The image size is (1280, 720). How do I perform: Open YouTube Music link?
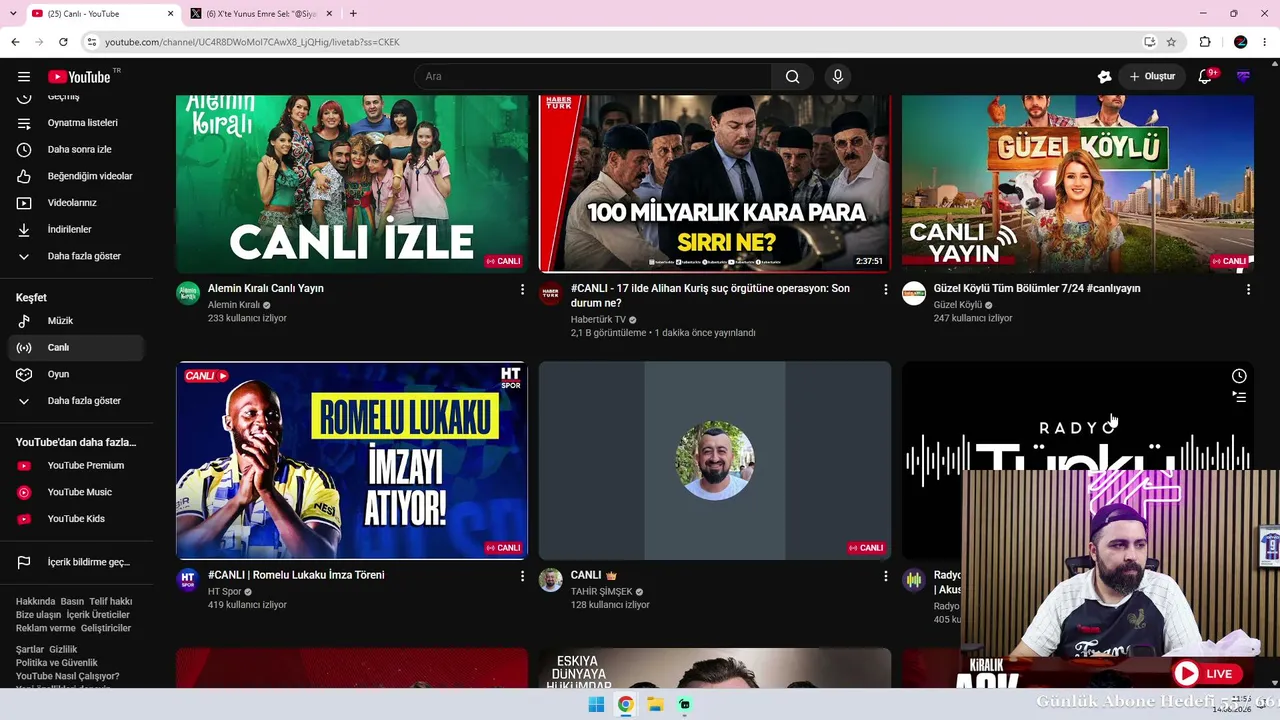tap(75, 492)
